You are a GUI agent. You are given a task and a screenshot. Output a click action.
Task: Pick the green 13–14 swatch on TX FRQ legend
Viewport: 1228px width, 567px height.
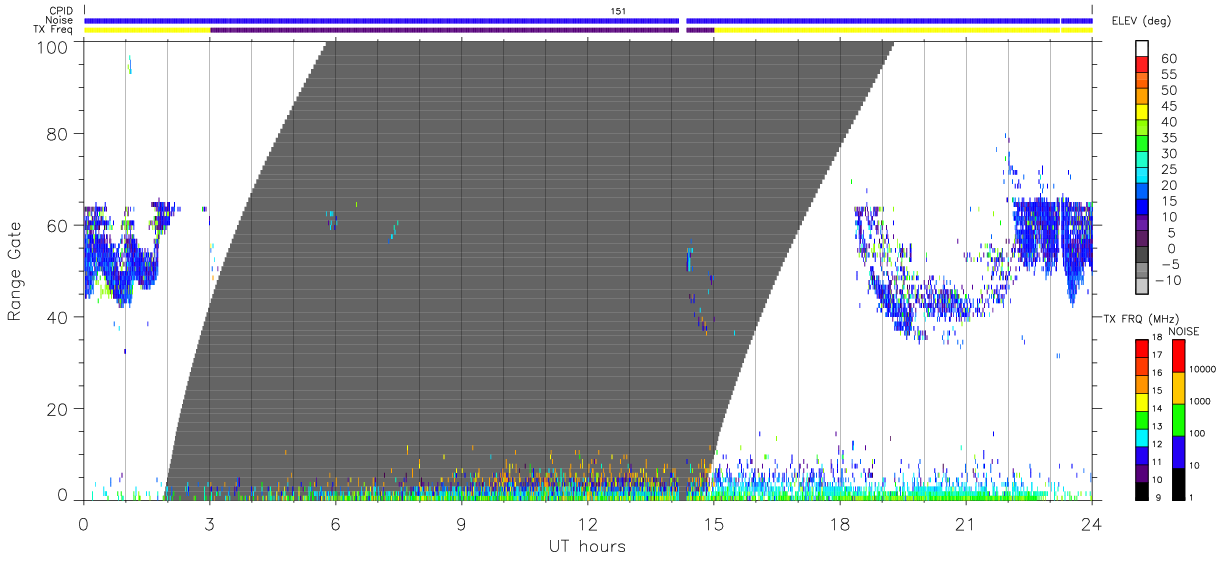pos(1142,419)
